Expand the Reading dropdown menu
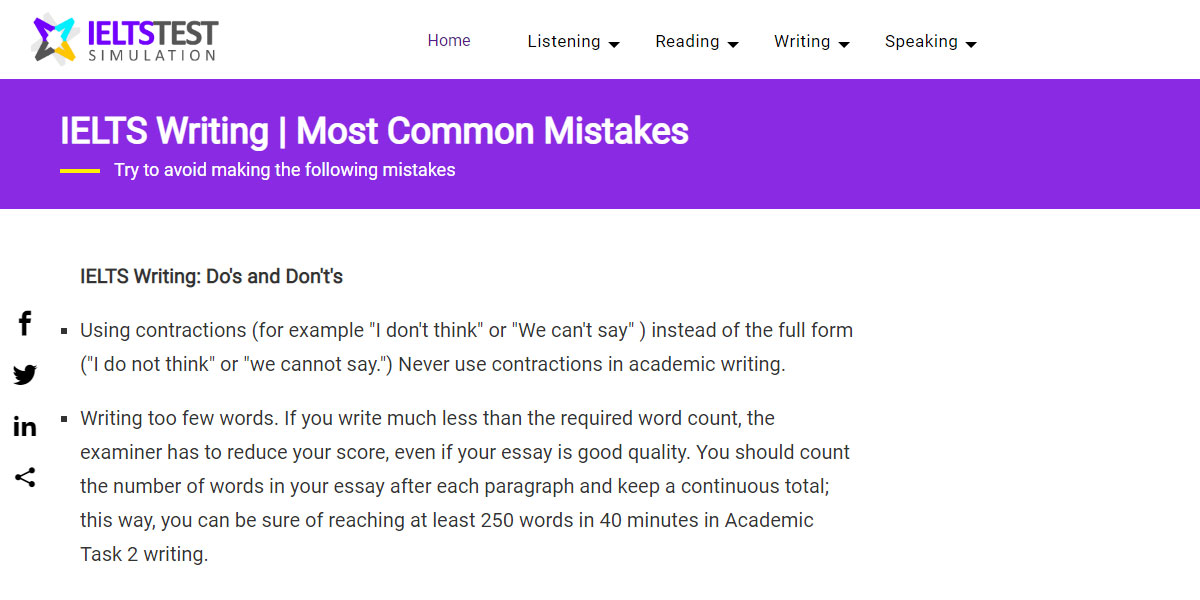Viewport: 1200px width, 600px height. coord(734,44)
